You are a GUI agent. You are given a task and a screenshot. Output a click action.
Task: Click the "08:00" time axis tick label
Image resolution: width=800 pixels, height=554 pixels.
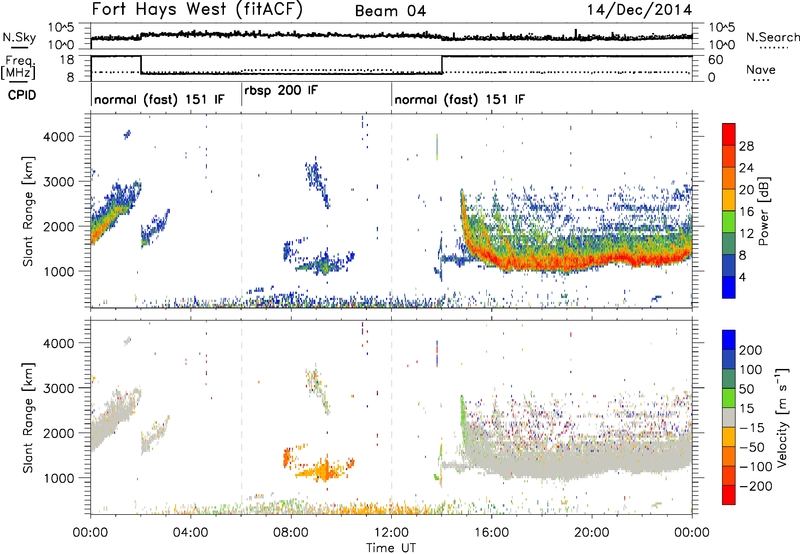point(291,533)
